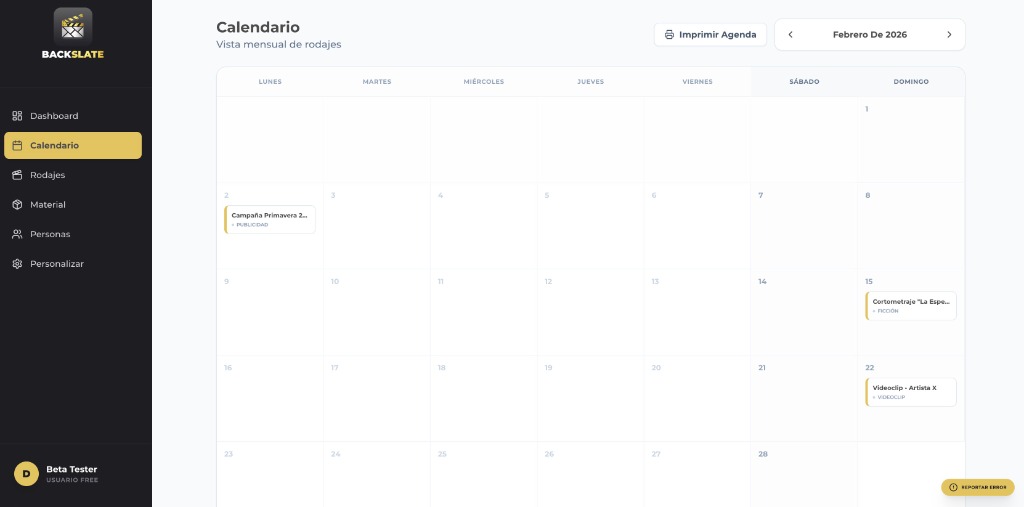Viewport: 1024px width, 507px height.
Task: Click the Vista mensual de rodajes subtitle
Action: point(279,44)
